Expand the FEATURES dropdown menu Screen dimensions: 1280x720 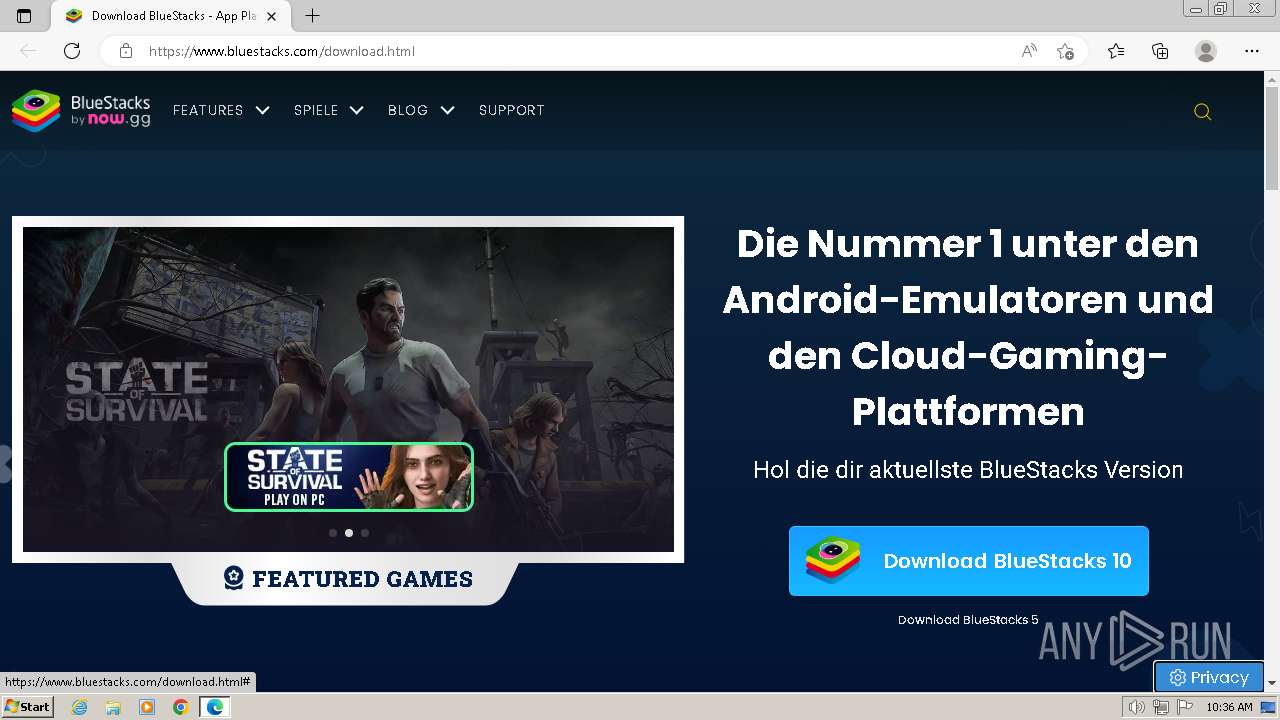(x=221, y=110)
